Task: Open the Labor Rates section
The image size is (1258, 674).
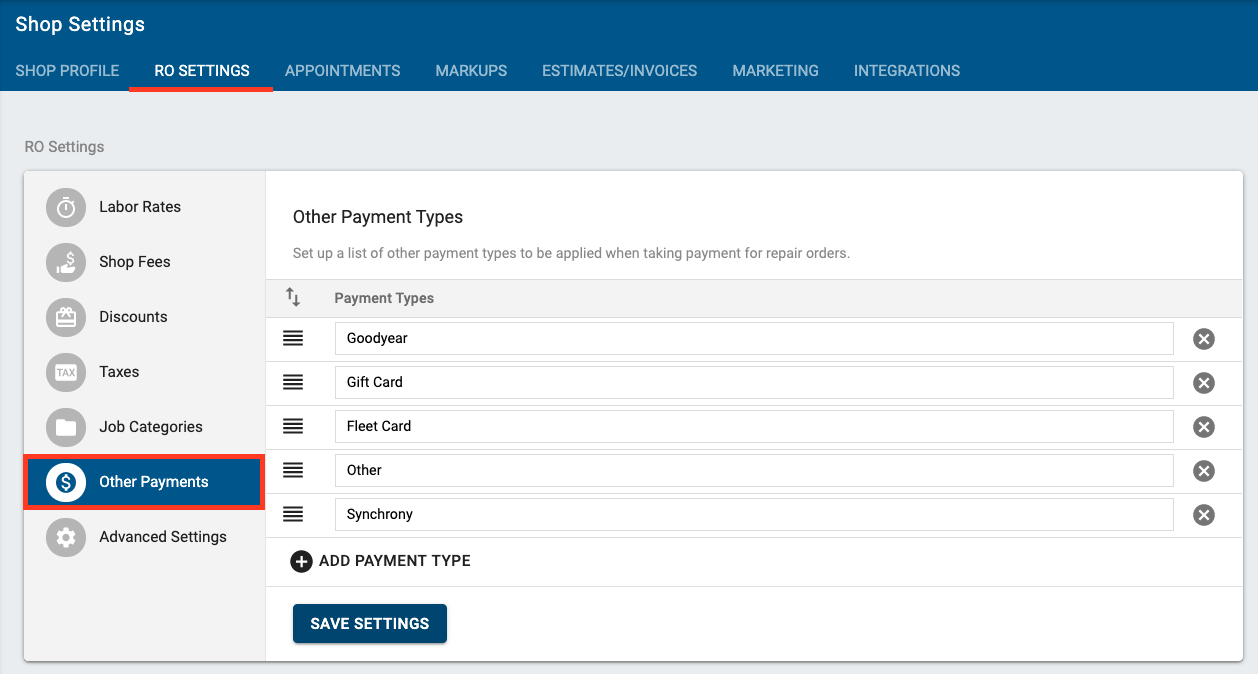Action: tap(144, 207)
